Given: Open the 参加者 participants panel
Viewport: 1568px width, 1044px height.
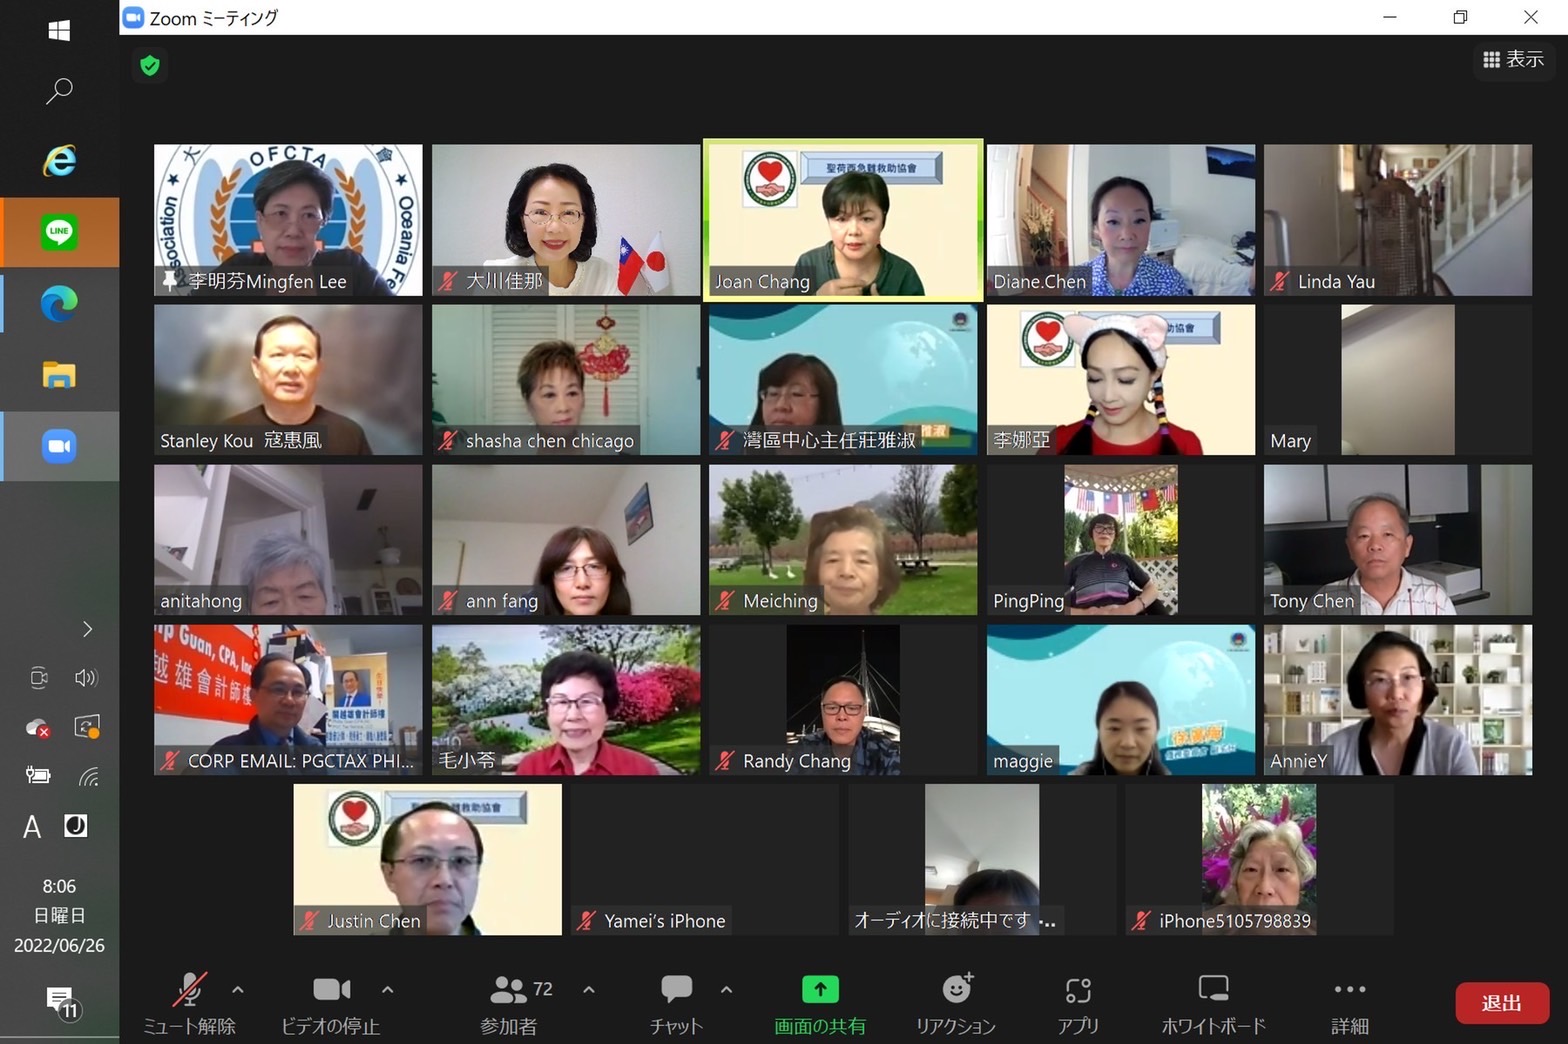Looking at the screenshot, I should pyautogui.click(x=509, y=1003).
